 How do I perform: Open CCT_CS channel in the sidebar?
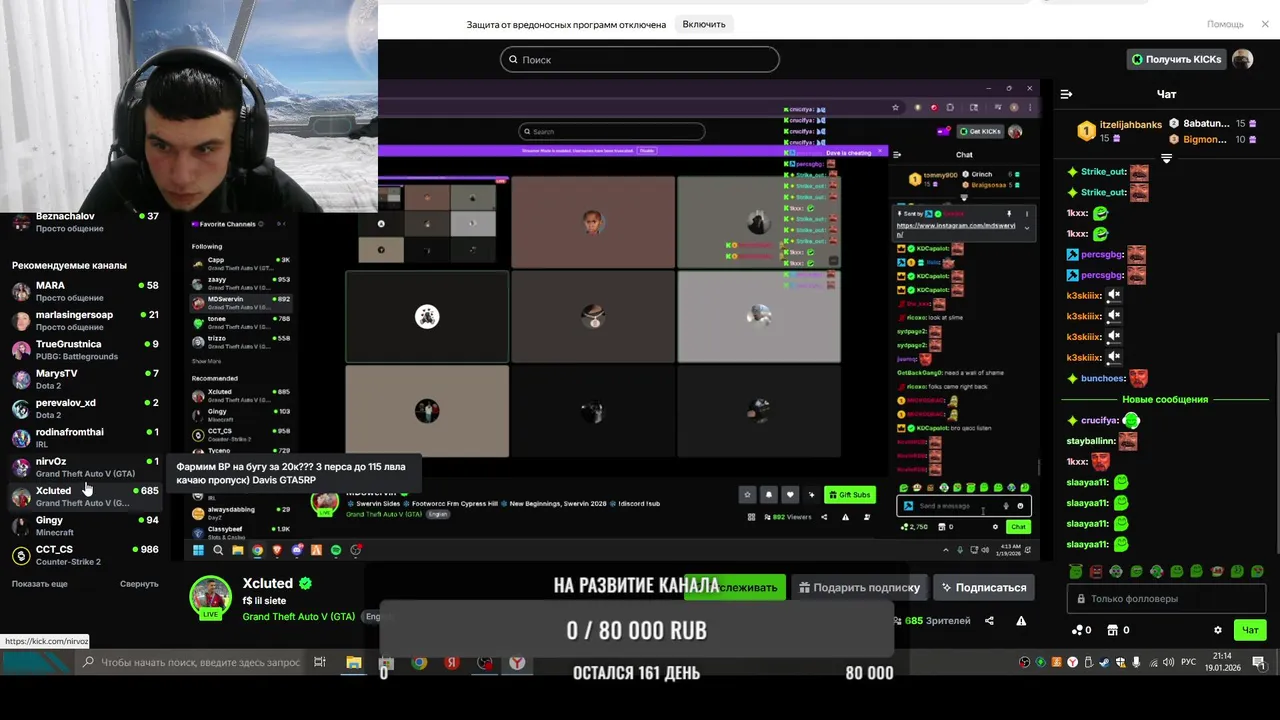pyautogui.click(x=85, y=555)
